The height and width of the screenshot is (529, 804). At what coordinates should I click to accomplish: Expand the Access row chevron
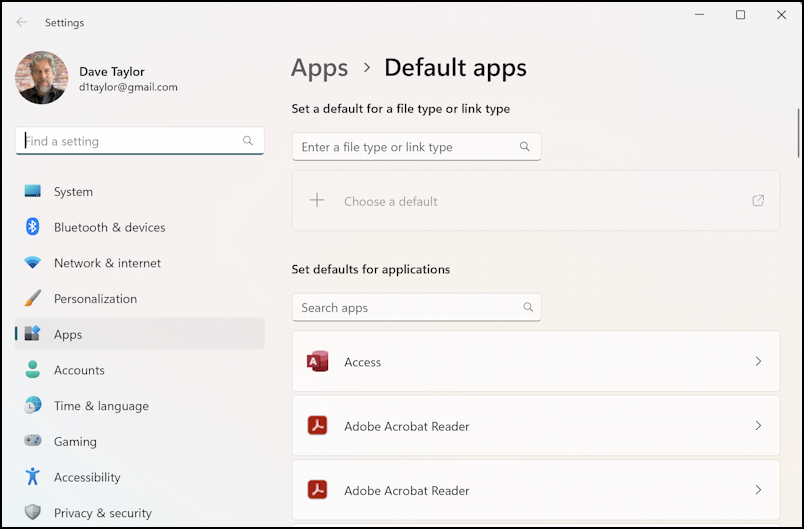click(x=758, y=361)
